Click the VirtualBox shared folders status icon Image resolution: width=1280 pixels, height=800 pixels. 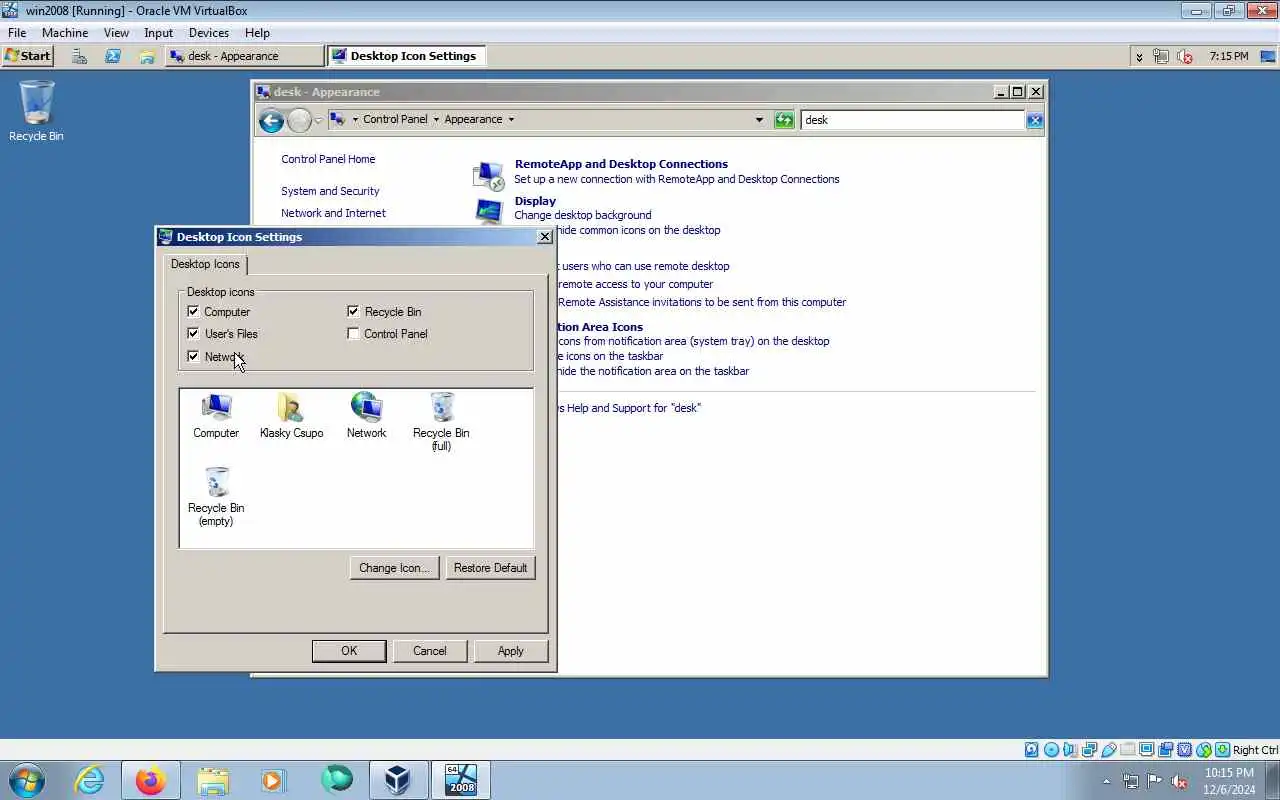1127,750
